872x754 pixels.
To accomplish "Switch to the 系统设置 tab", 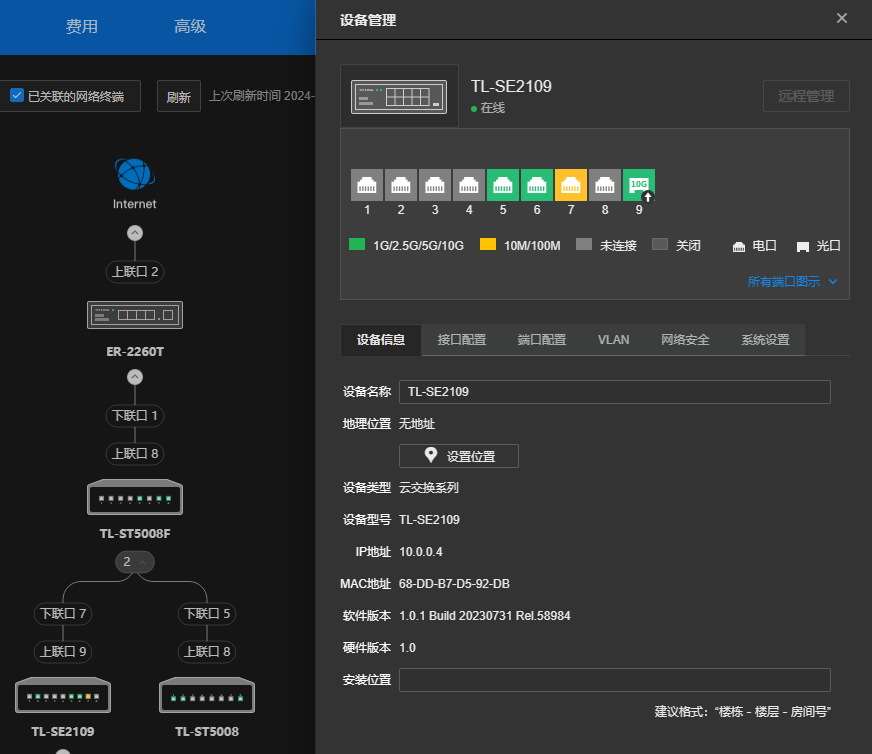I will point(765,340).
